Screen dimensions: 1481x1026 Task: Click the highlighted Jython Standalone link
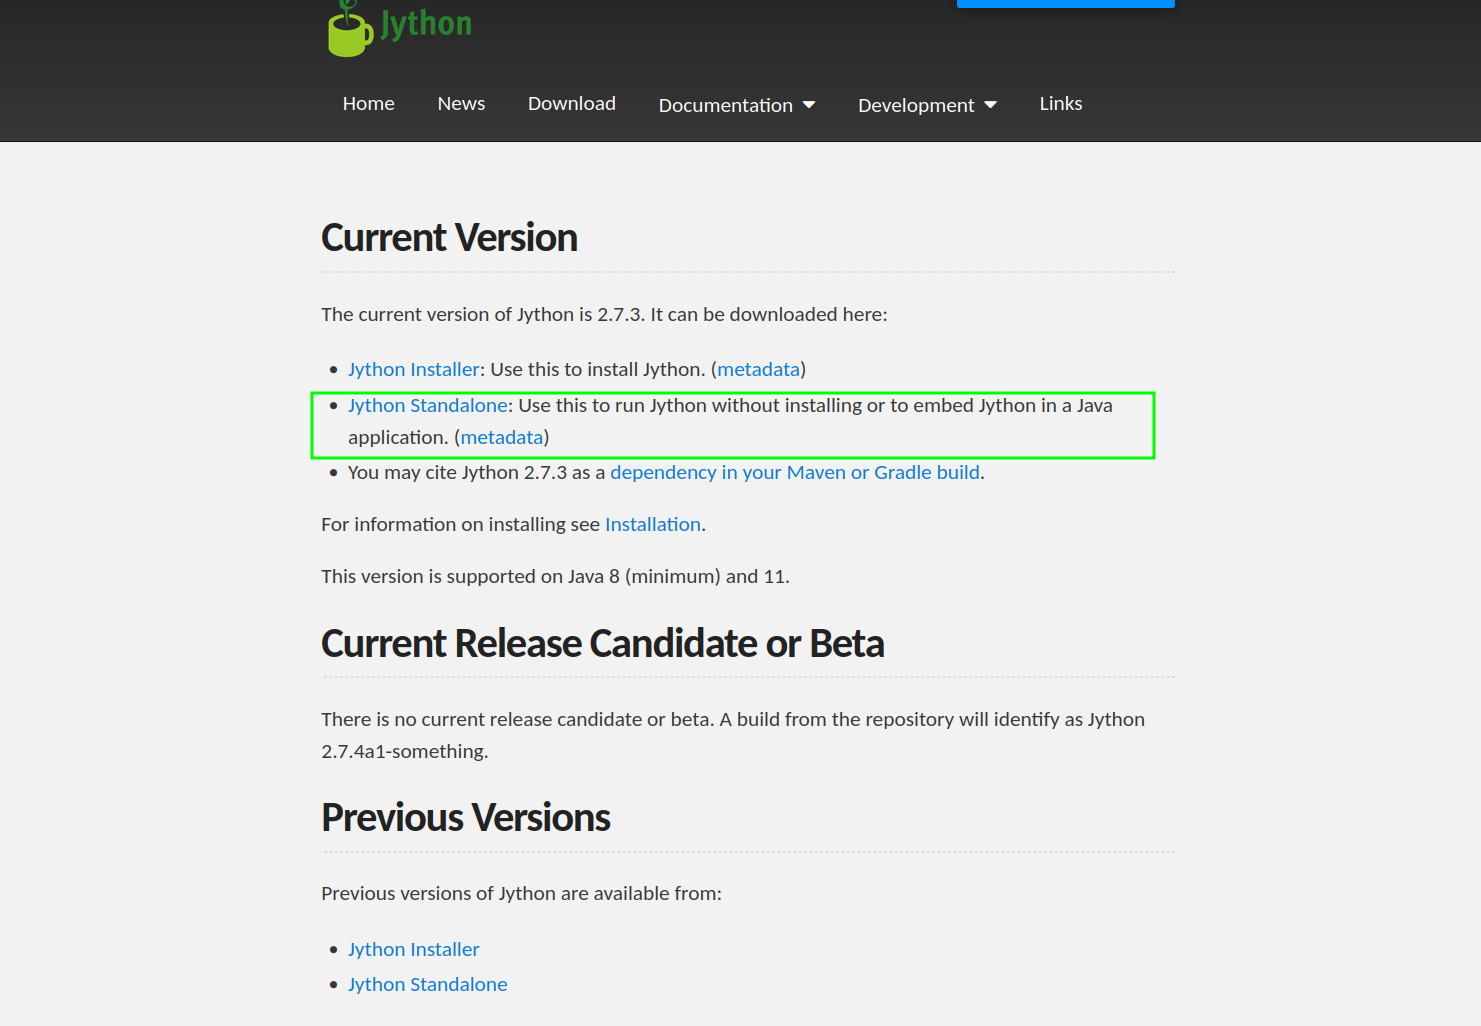[x=427, y=406]
